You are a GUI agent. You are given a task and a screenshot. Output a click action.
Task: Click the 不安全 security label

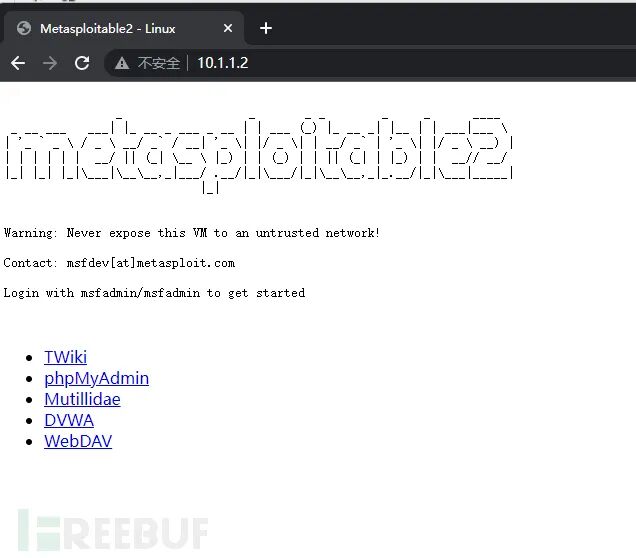click(x=159, y=63)
